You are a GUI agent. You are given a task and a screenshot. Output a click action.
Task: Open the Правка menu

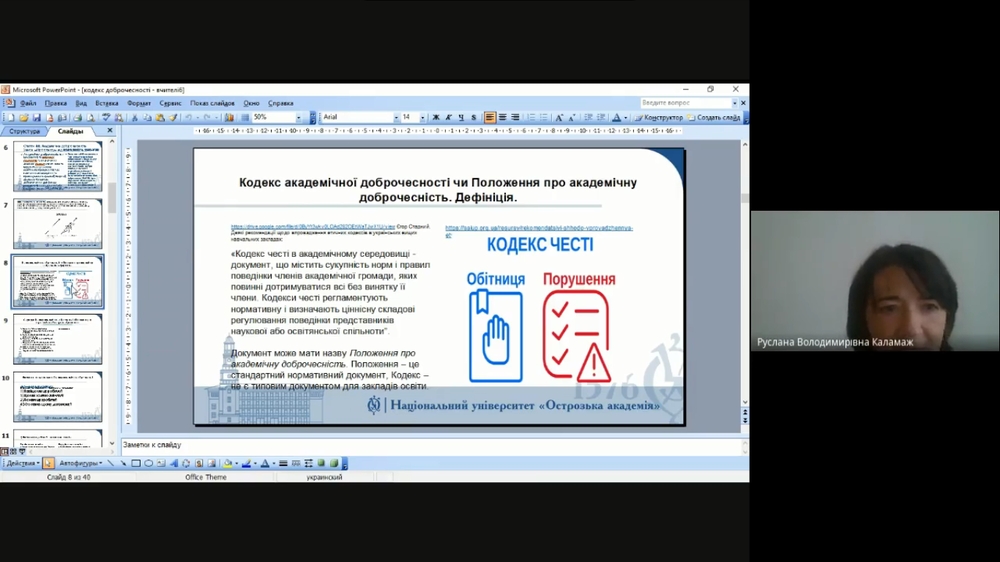click(55, 103)
